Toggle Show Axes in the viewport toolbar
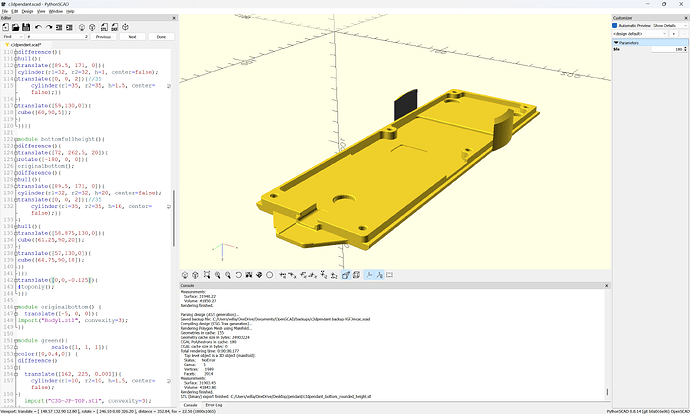 369,275
